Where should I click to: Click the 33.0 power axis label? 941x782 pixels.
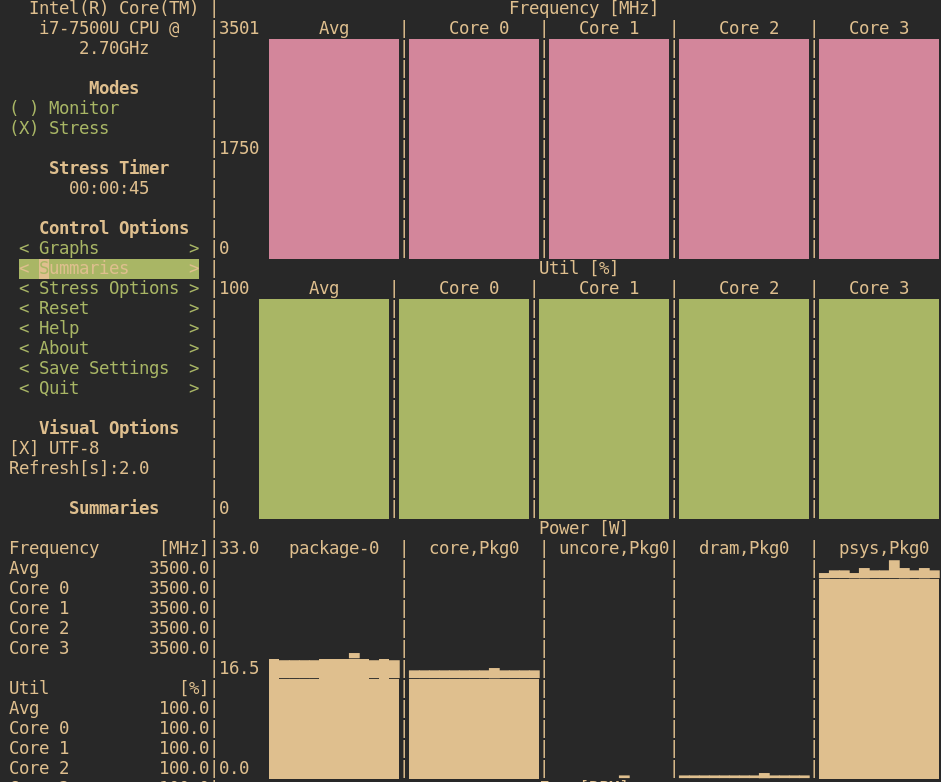[239, 548]
